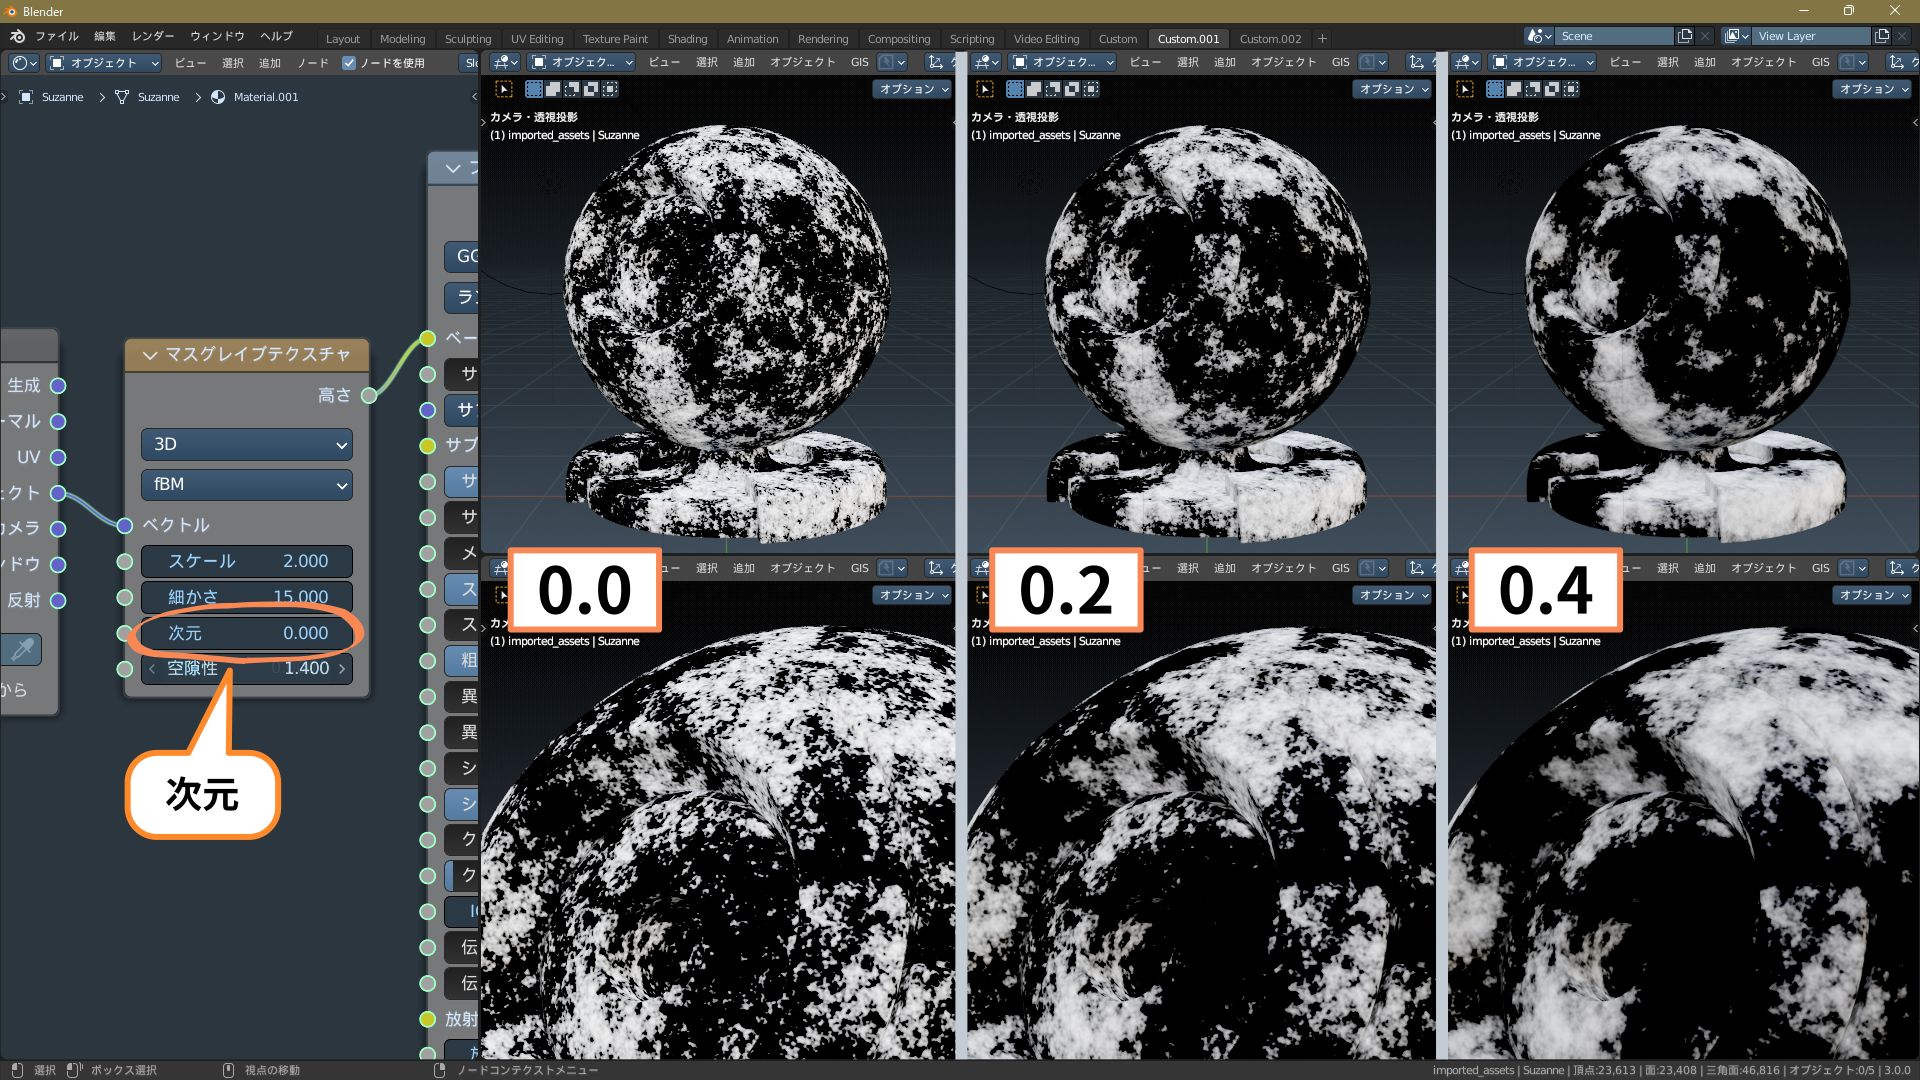Open the GIS layer dropdown in the middle viewport header
This screenshot has width=1920, height=1080.
point(1373,62)
